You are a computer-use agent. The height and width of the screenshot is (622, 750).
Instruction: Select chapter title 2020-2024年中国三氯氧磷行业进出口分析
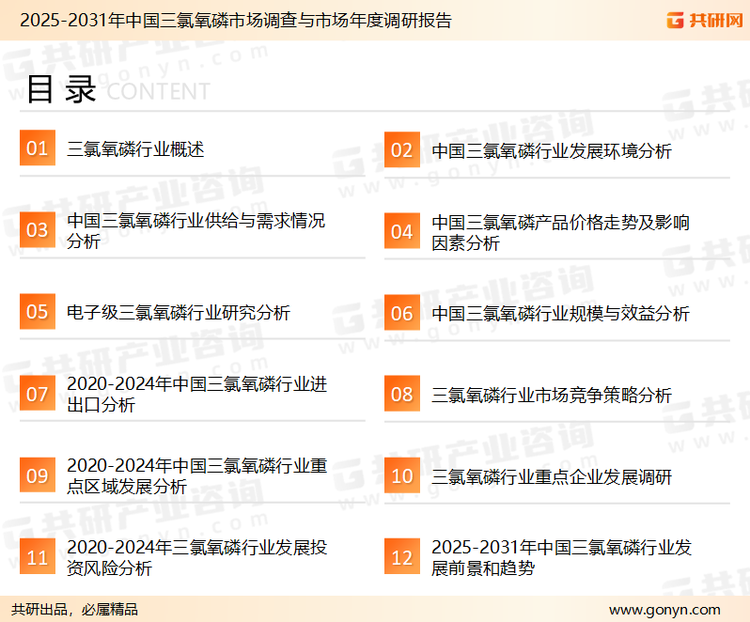(197, 394)
